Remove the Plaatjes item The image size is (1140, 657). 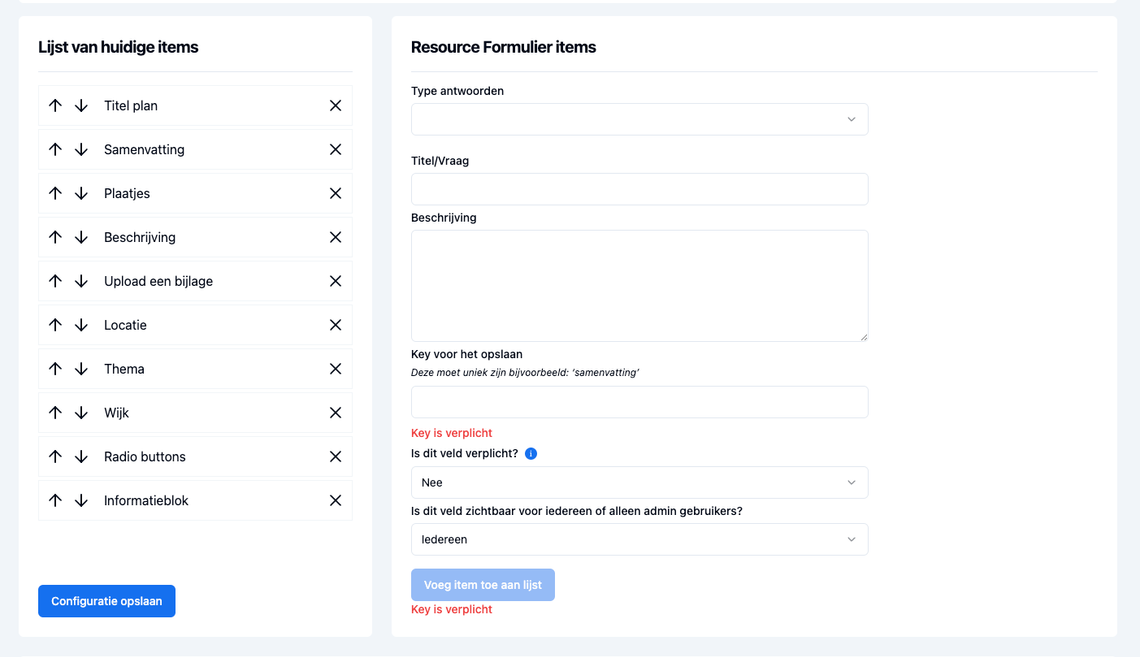point(335,193)
